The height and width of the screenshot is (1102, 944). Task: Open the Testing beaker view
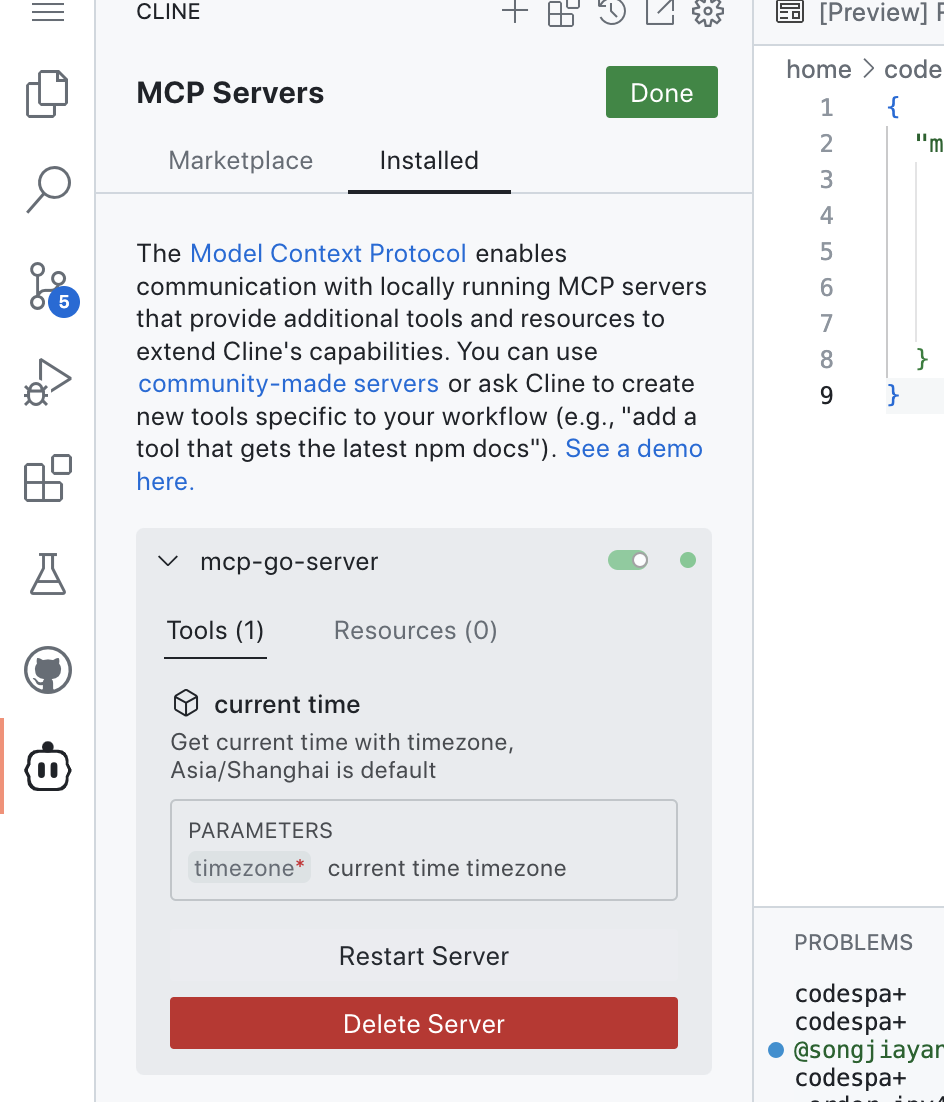(x=46, y=574)
